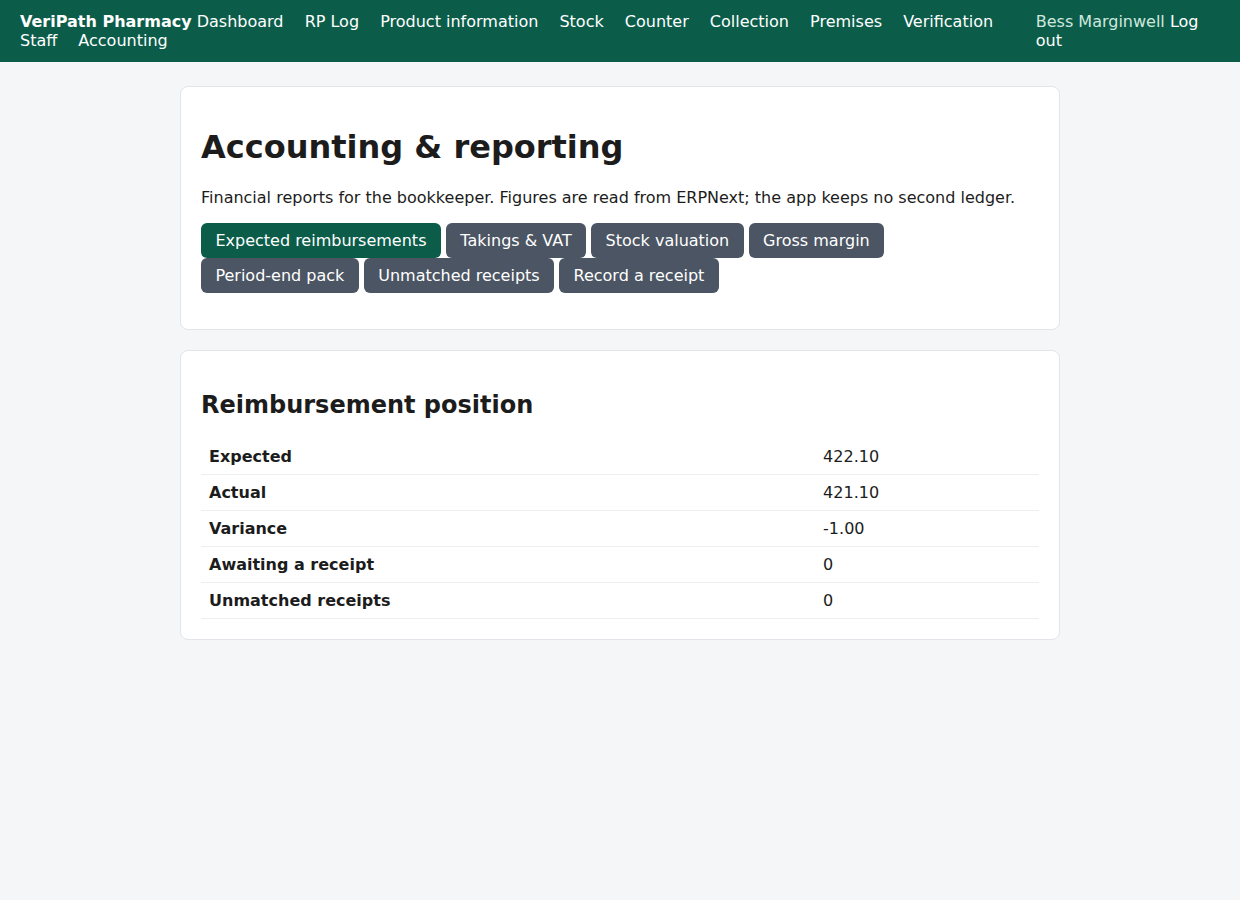Click the Actual row label
The width and height of the screenshot is (1240, 900).
pyautogui.click(x=237, y=492)
